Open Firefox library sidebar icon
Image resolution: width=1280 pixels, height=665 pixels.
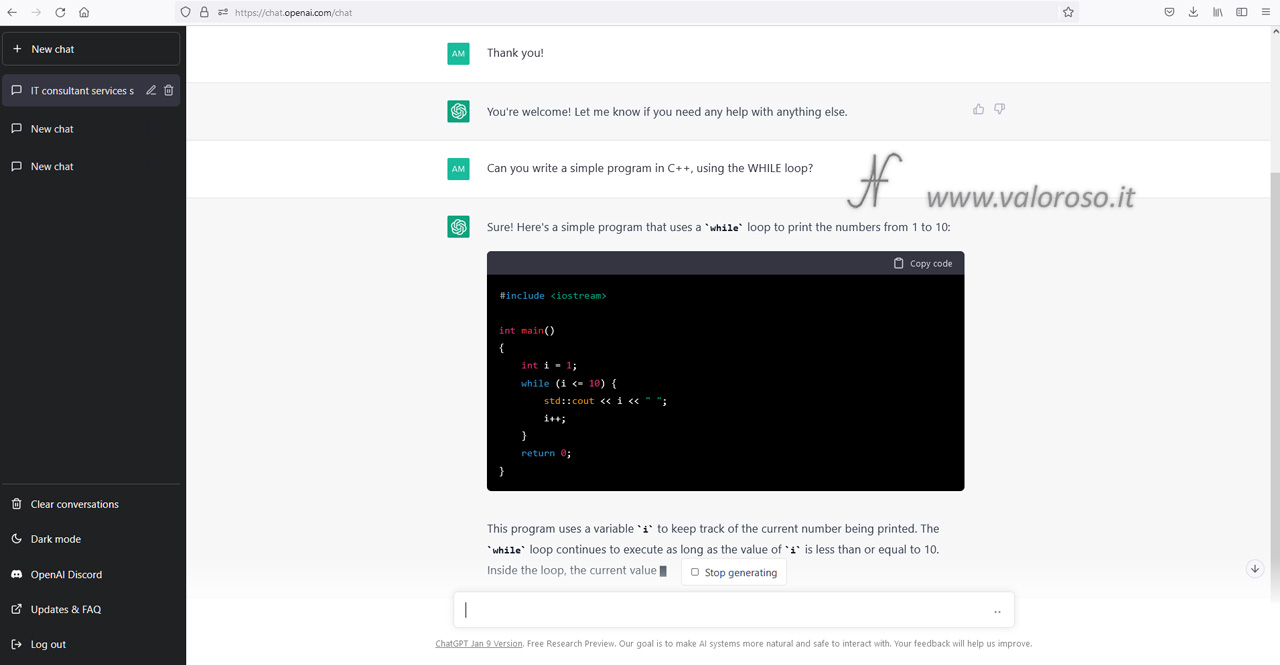1217,12
